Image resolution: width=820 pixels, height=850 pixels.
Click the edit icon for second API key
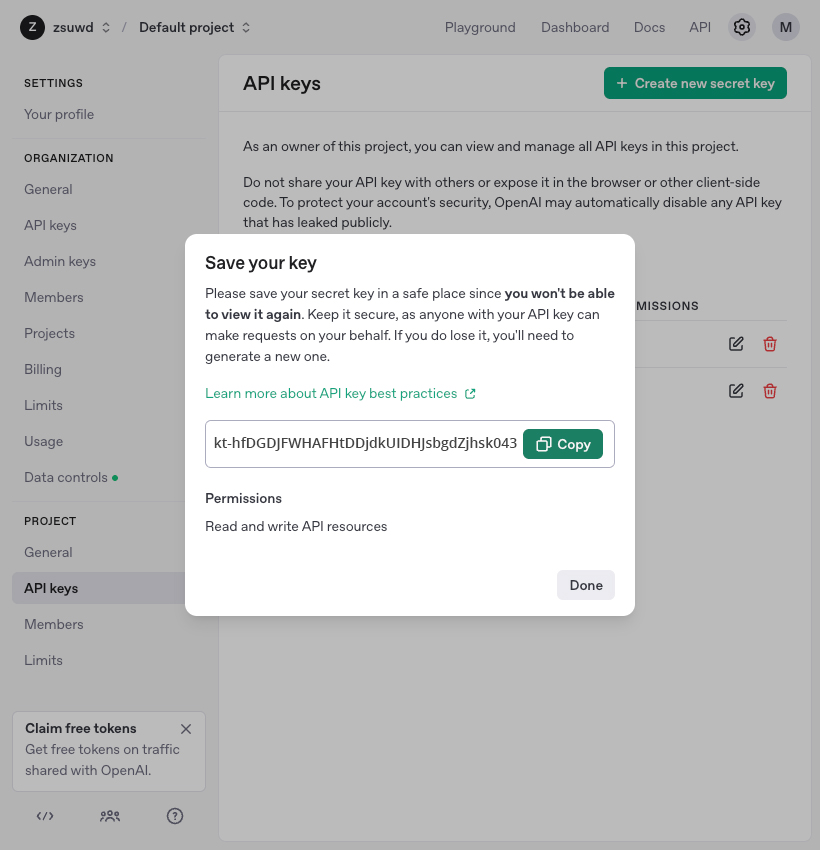(x=735, y=391)
